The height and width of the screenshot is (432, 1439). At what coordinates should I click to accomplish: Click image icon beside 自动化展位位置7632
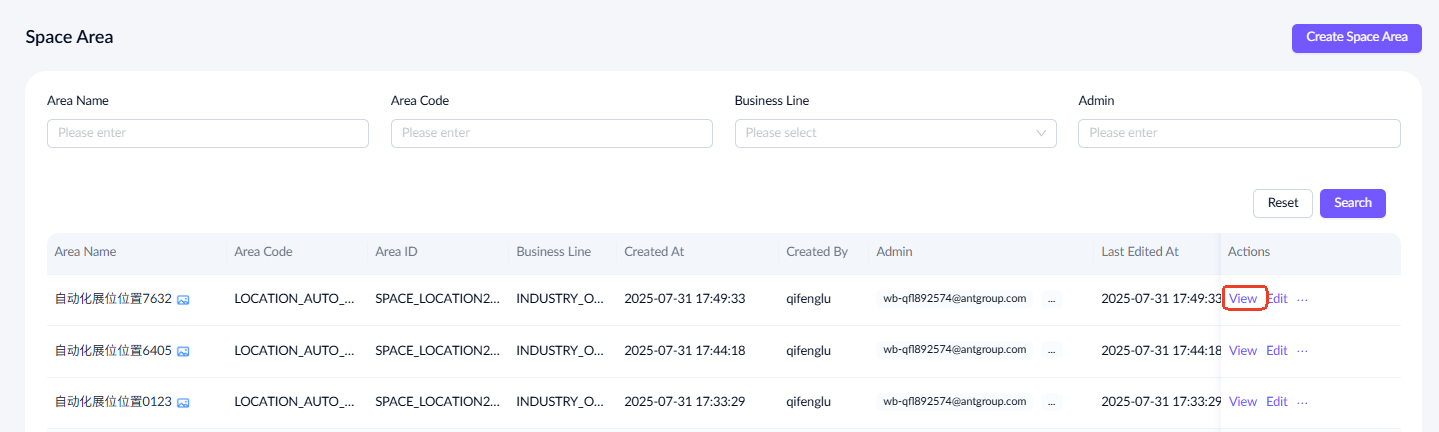[x=183, y=299]
